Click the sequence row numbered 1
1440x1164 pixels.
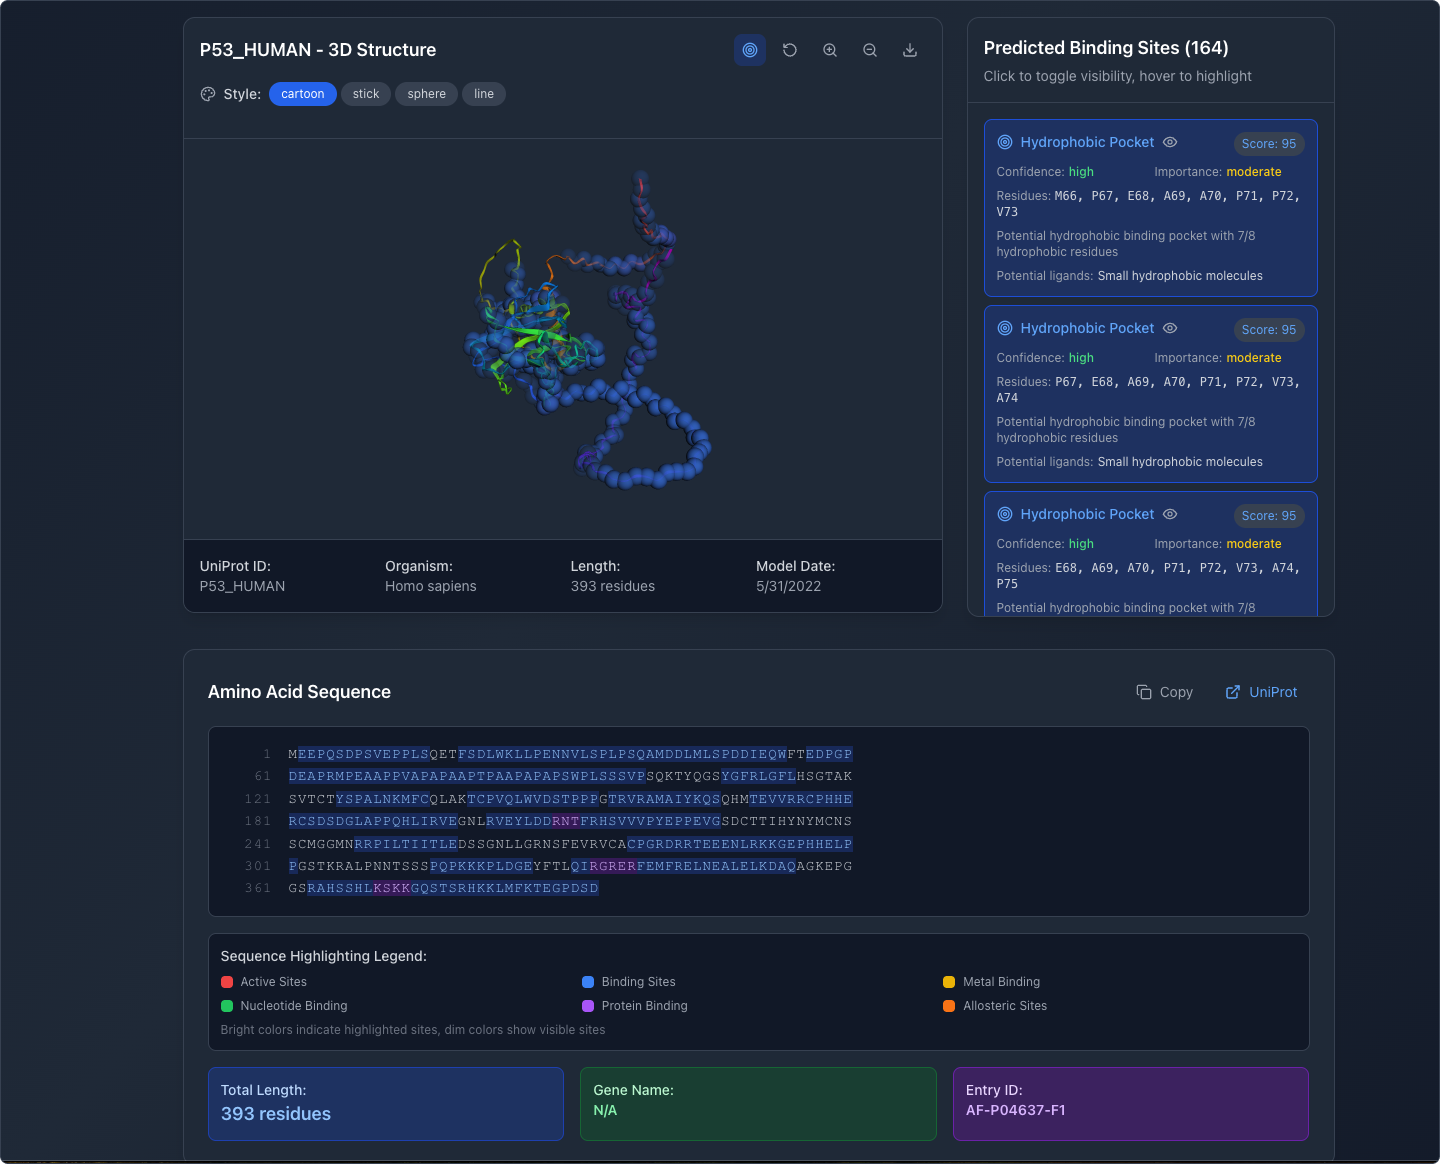pyautogui.click(x=570, y=754)
